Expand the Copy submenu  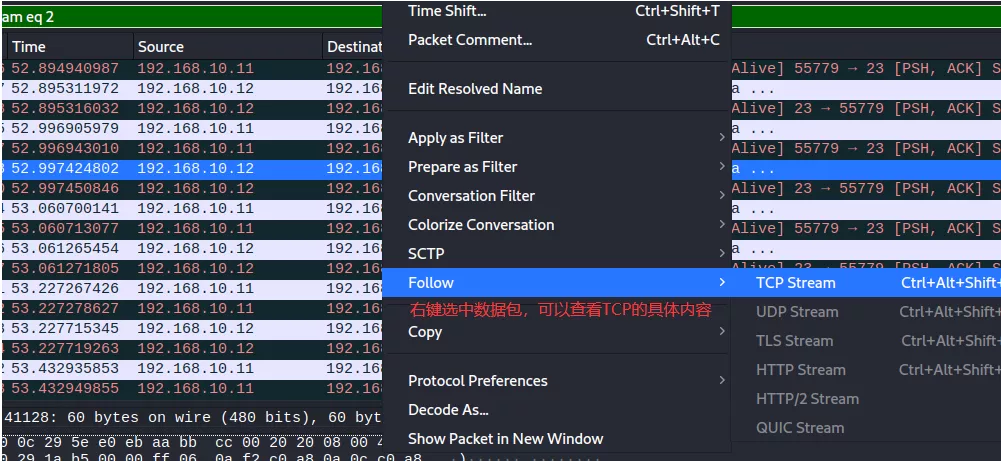point(425,332)
